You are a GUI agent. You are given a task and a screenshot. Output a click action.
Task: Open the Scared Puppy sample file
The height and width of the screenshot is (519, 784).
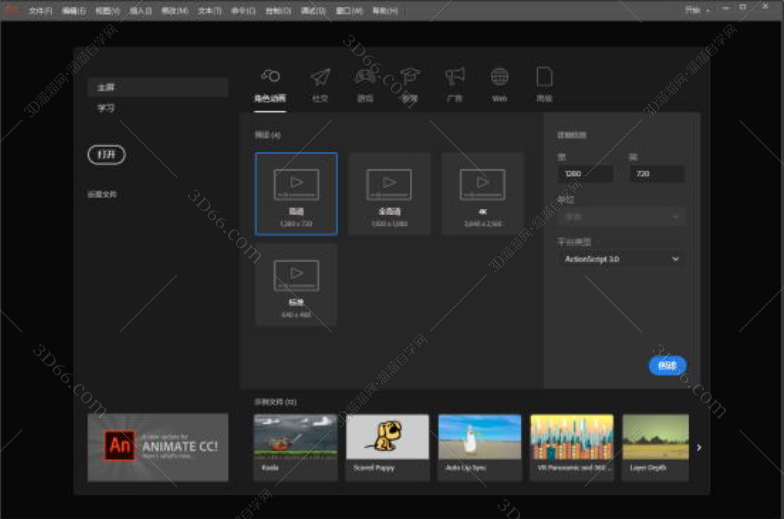coord(388,447)
